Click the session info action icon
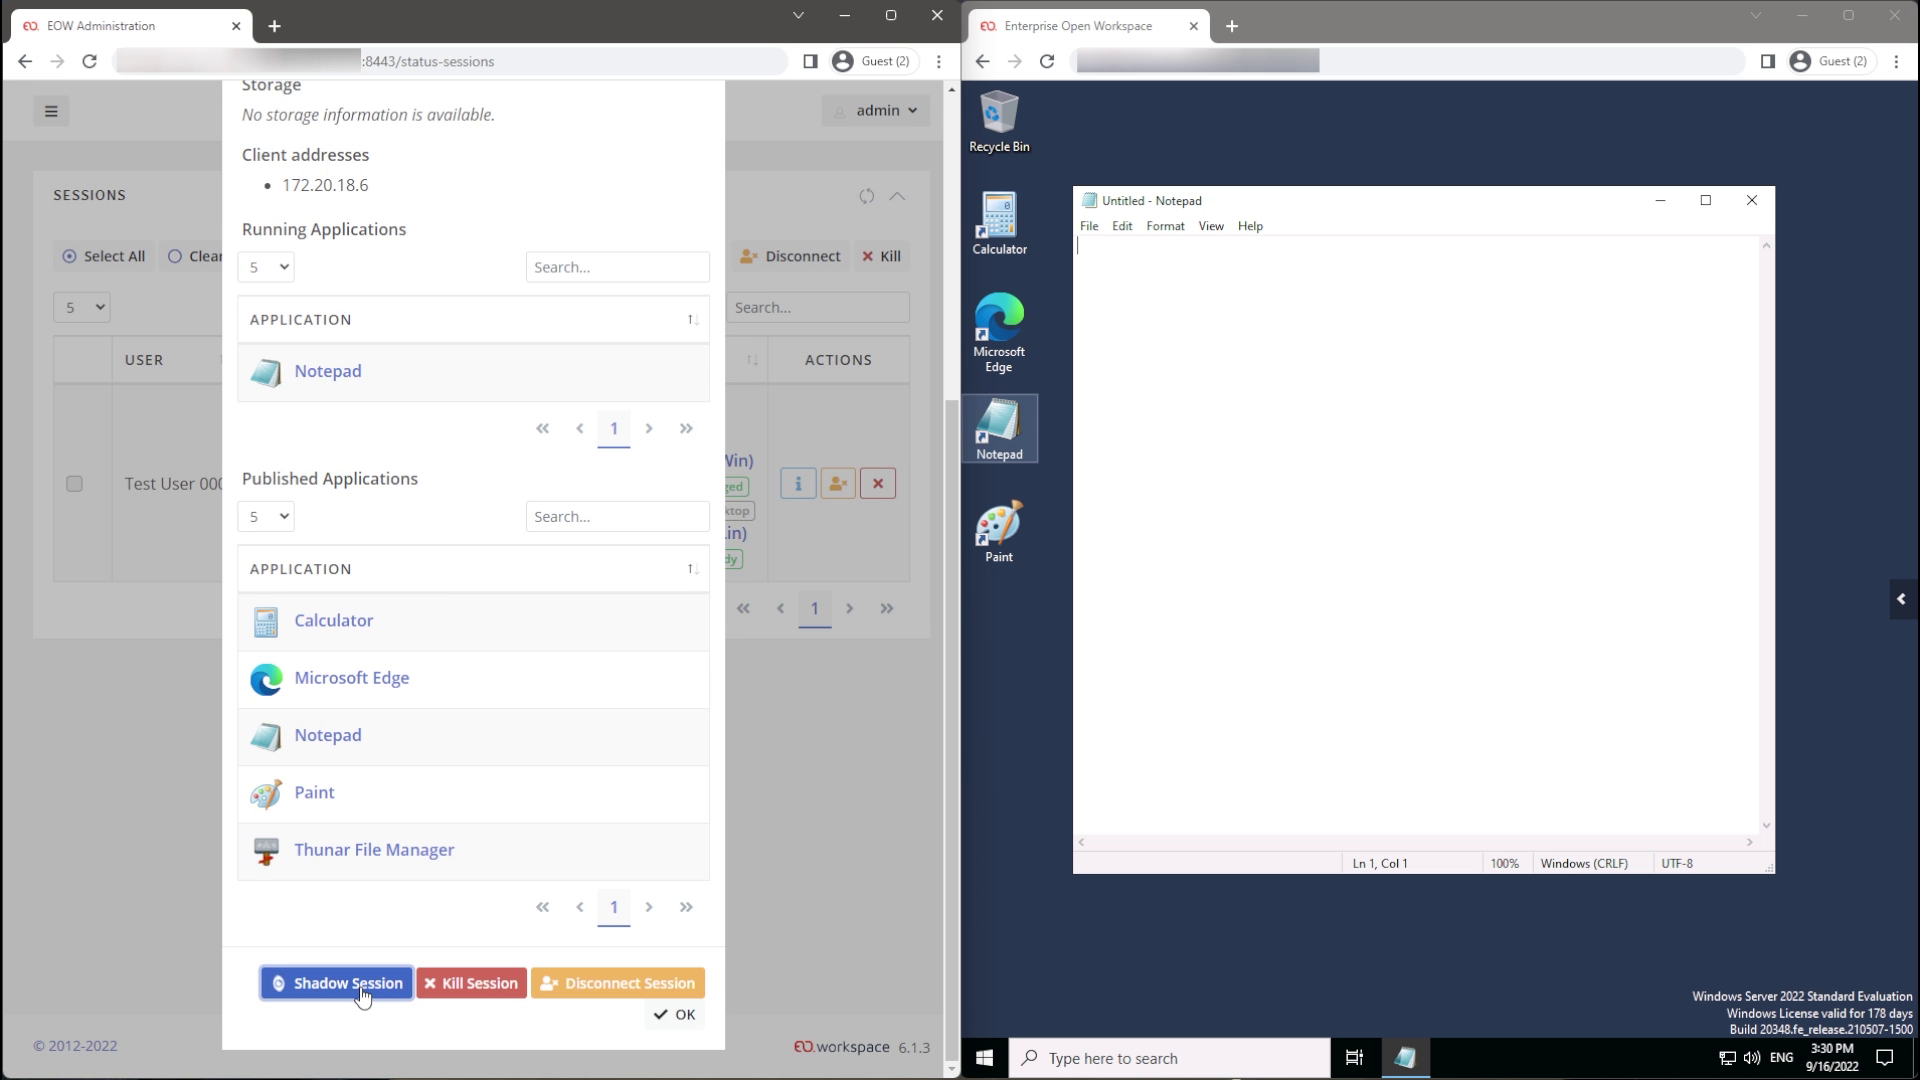 pyautogui.click(x=798, y=484)
